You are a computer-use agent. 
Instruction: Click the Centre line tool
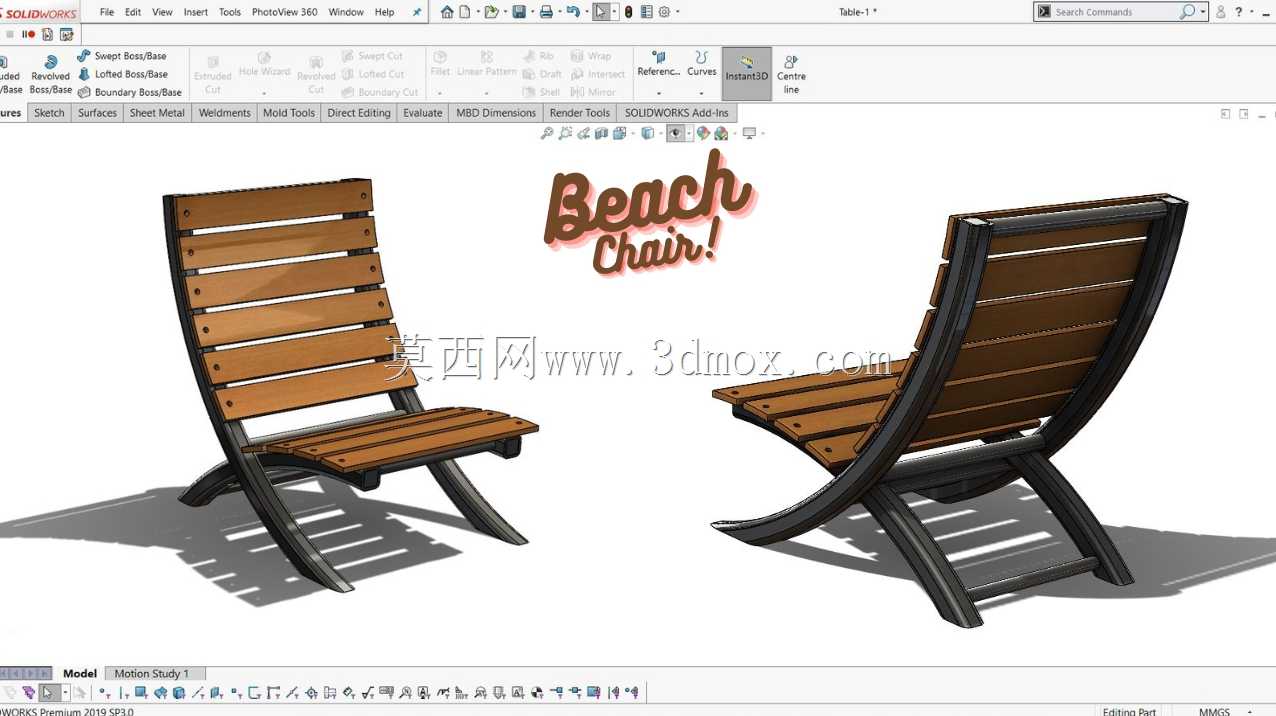791,75
